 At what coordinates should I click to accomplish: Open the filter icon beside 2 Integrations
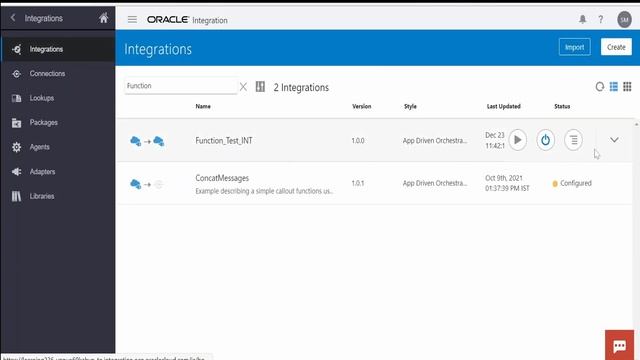pyautogui.click(x=260, y=87)
